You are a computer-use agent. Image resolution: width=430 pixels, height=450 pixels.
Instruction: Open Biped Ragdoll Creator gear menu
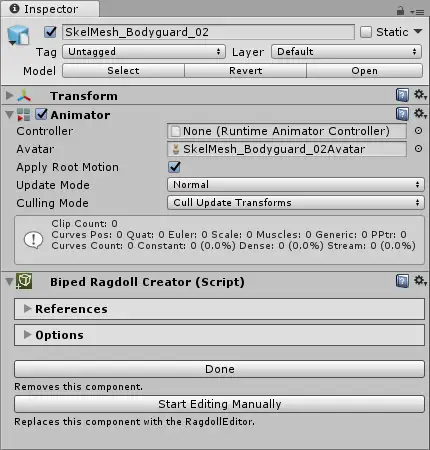(420, 281)
